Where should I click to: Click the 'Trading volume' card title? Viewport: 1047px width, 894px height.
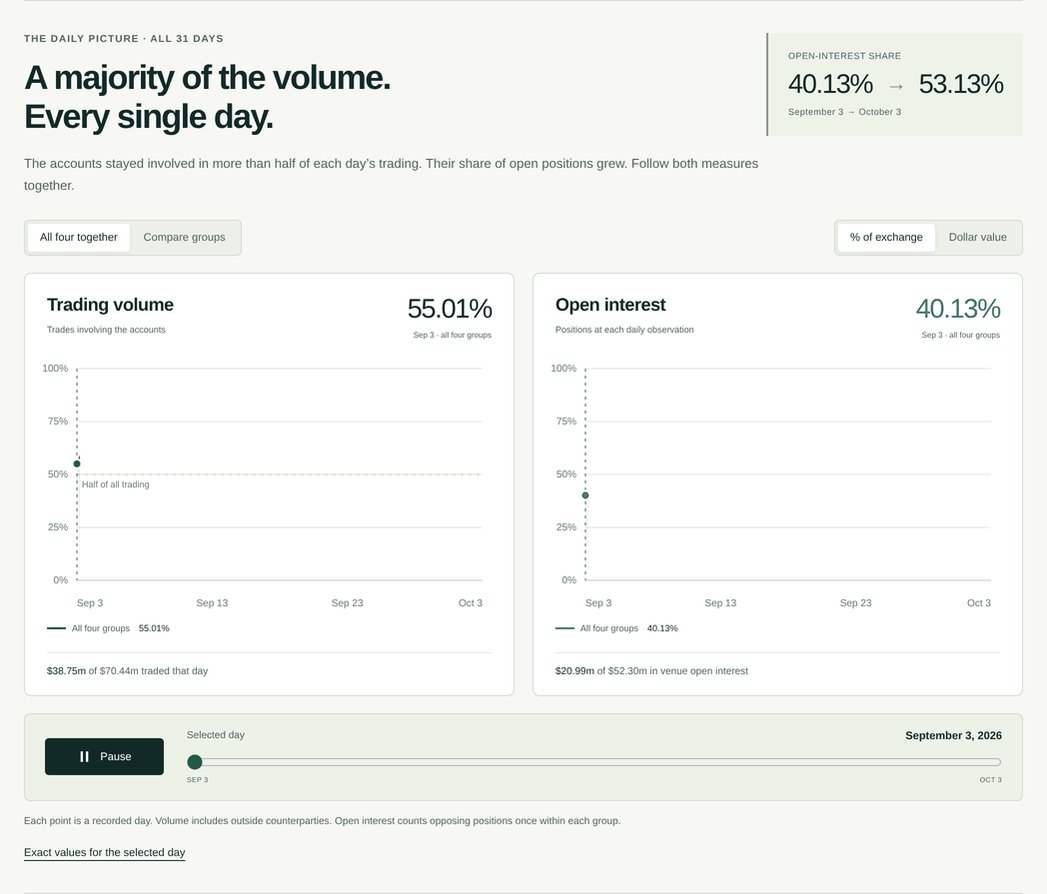(110, 304)
